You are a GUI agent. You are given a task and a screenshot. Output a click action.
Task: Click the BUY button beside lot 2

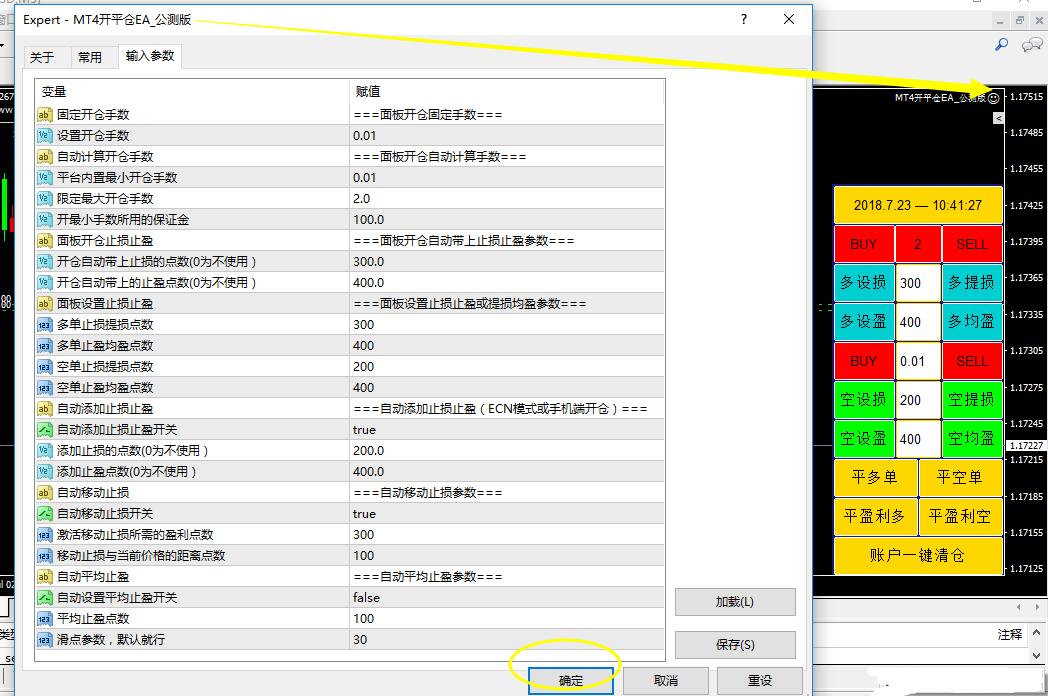tap(864, 244)
